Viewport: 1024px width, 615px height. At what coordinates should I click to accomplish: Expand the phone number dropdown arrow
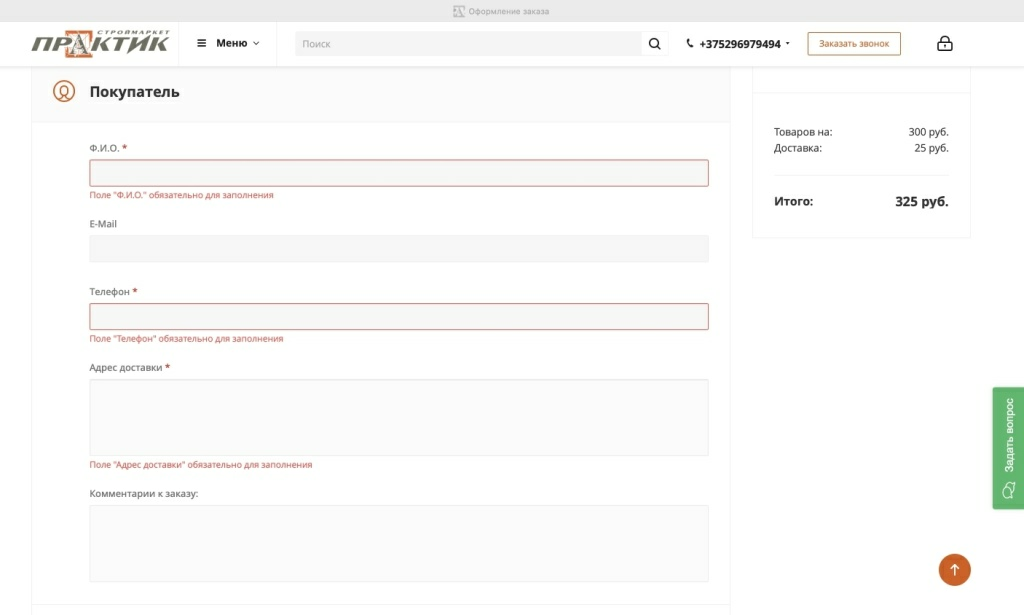pyautogui.click(x=788, y=44)
